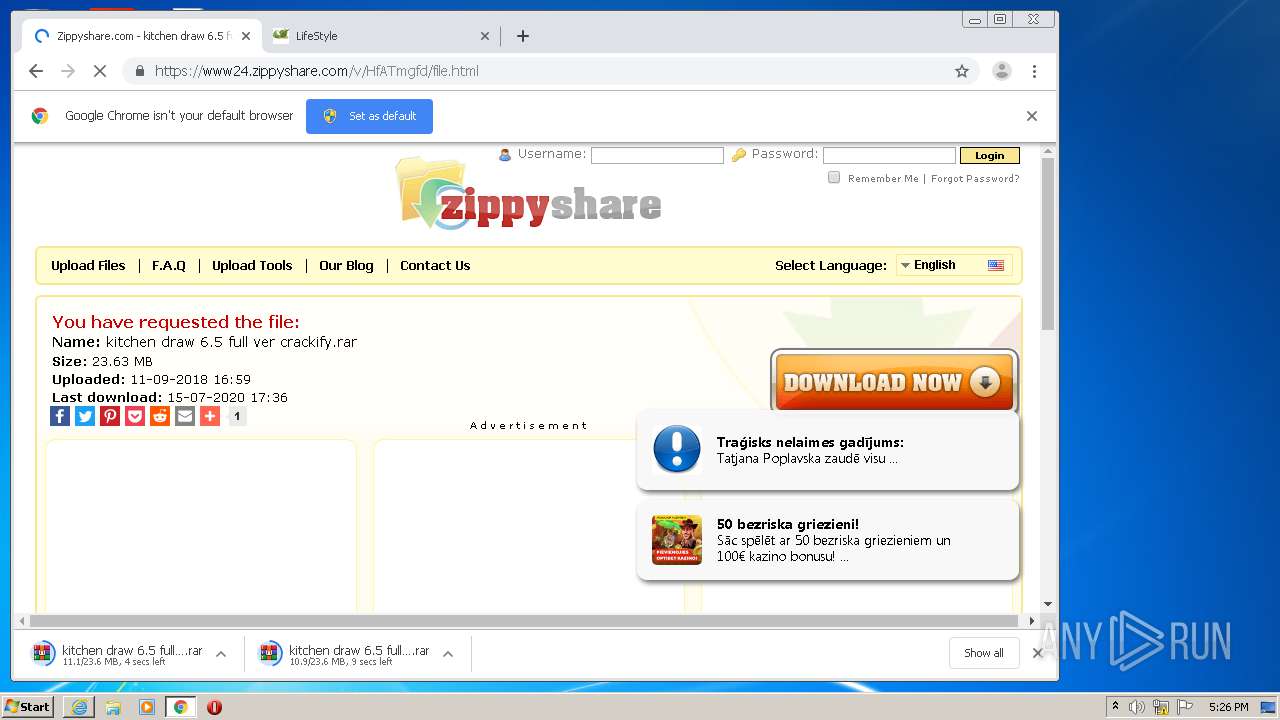Click the red Opera taskbar icon

214,707
